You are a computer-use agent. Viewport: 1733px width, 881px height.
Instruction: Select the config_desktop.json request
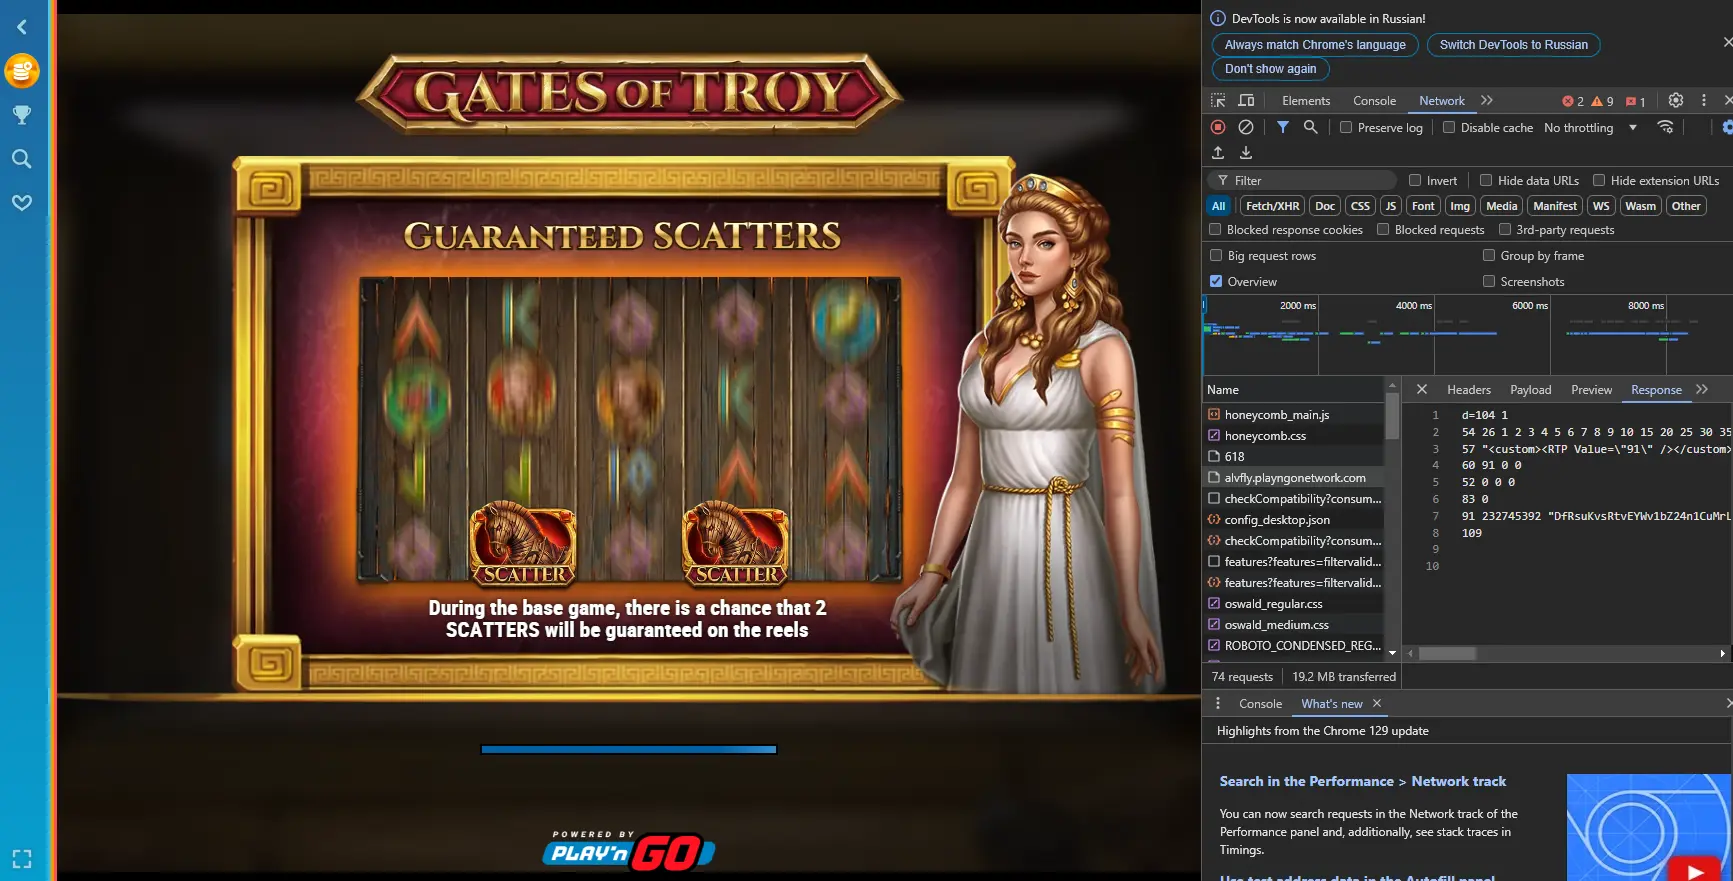(x=1294, y=520)
